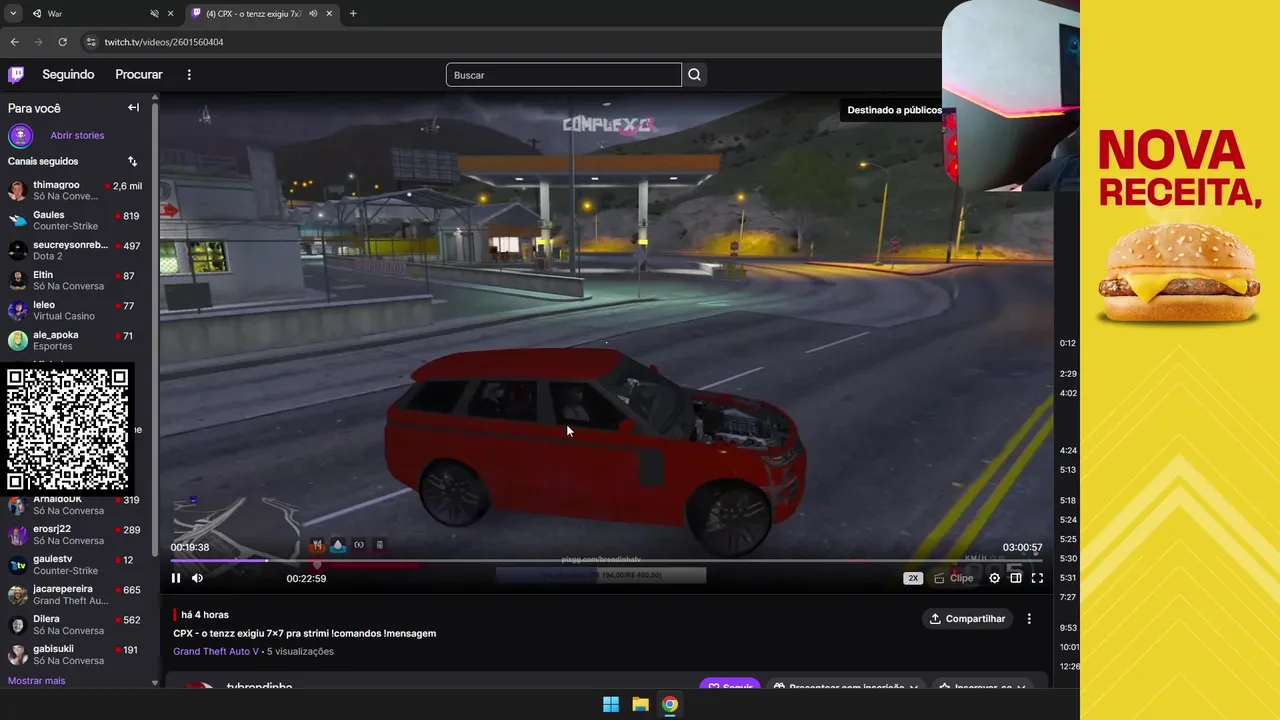Open erosrj22 channel
Screen dimensions: 1280x720
[75, 535]
